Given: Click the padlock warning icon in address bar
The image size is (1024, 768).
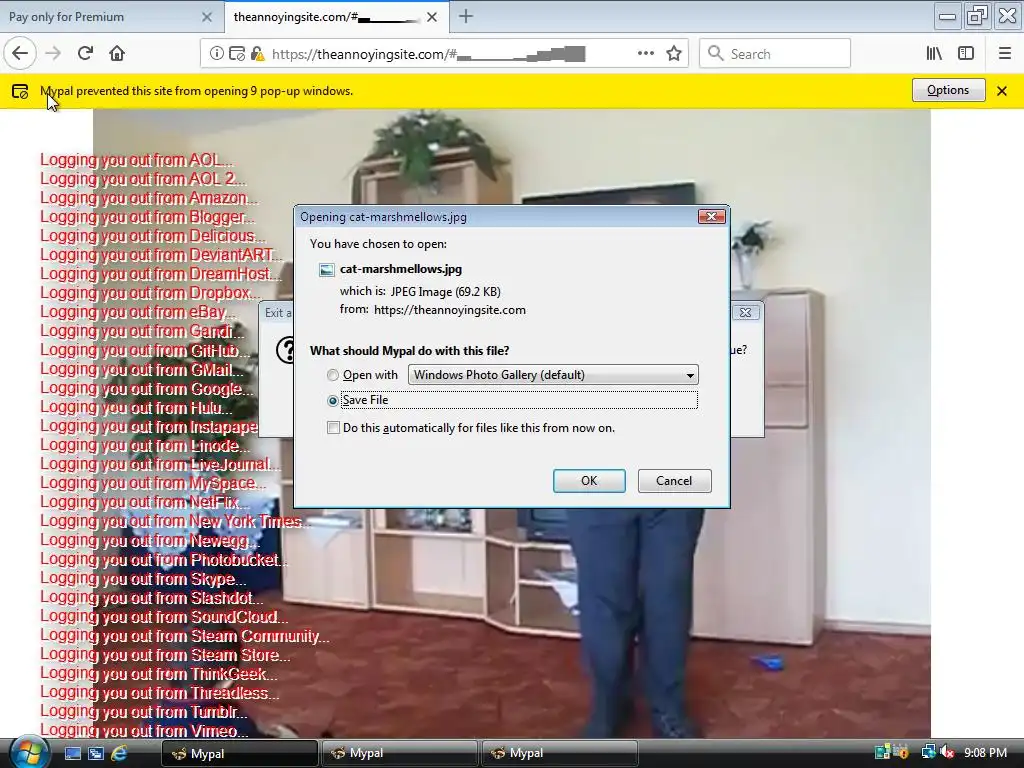Looking at the screenshot, I should point(257,54).
